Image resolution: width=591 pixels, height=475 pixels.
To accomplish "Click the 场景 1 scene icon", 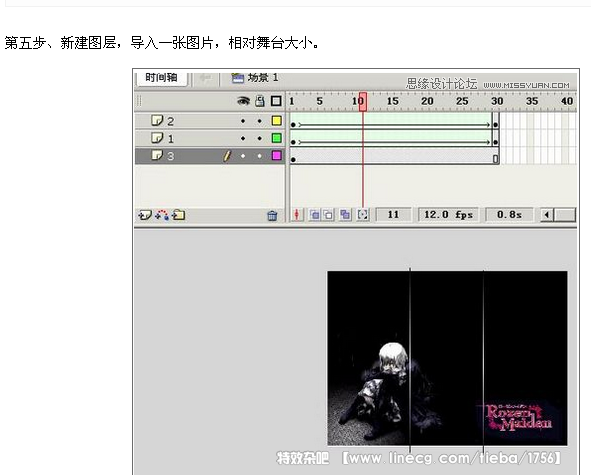I will (238, 78).
